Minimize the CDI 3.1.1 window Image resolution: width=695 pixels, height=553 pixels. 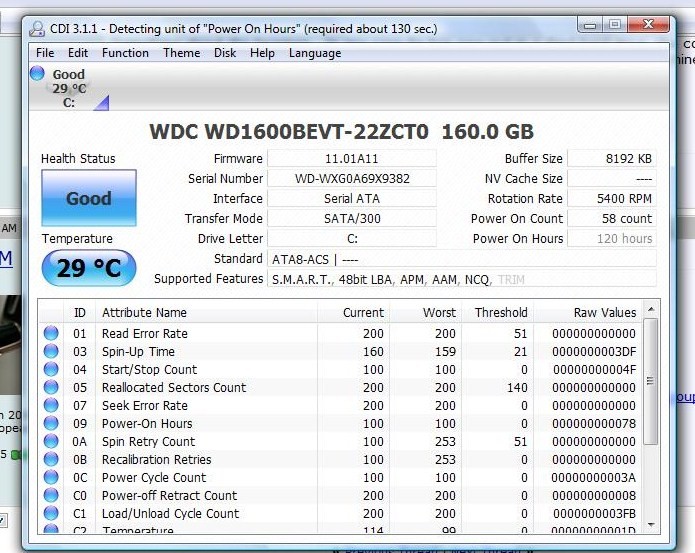(x=590, y=25)
